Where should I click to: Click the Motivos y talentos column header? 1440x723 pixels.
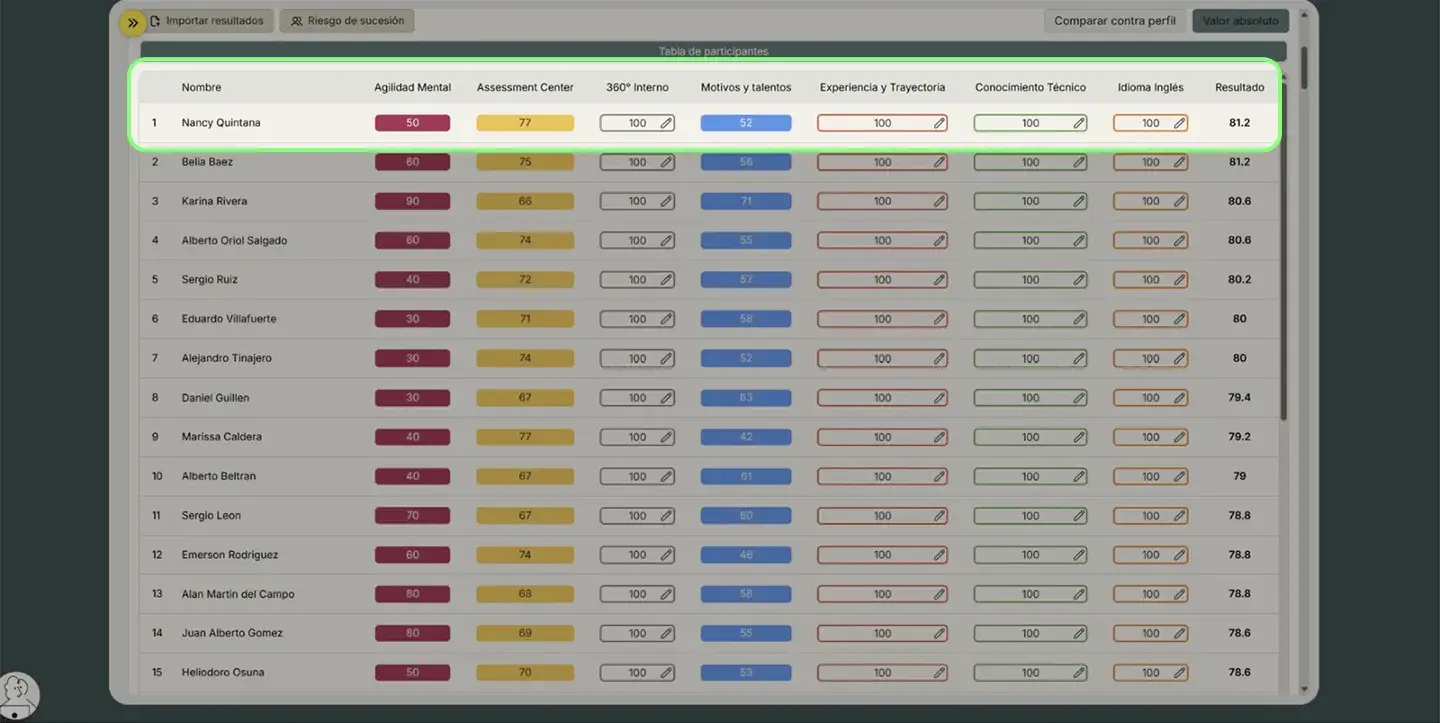(x=746, y=87)
